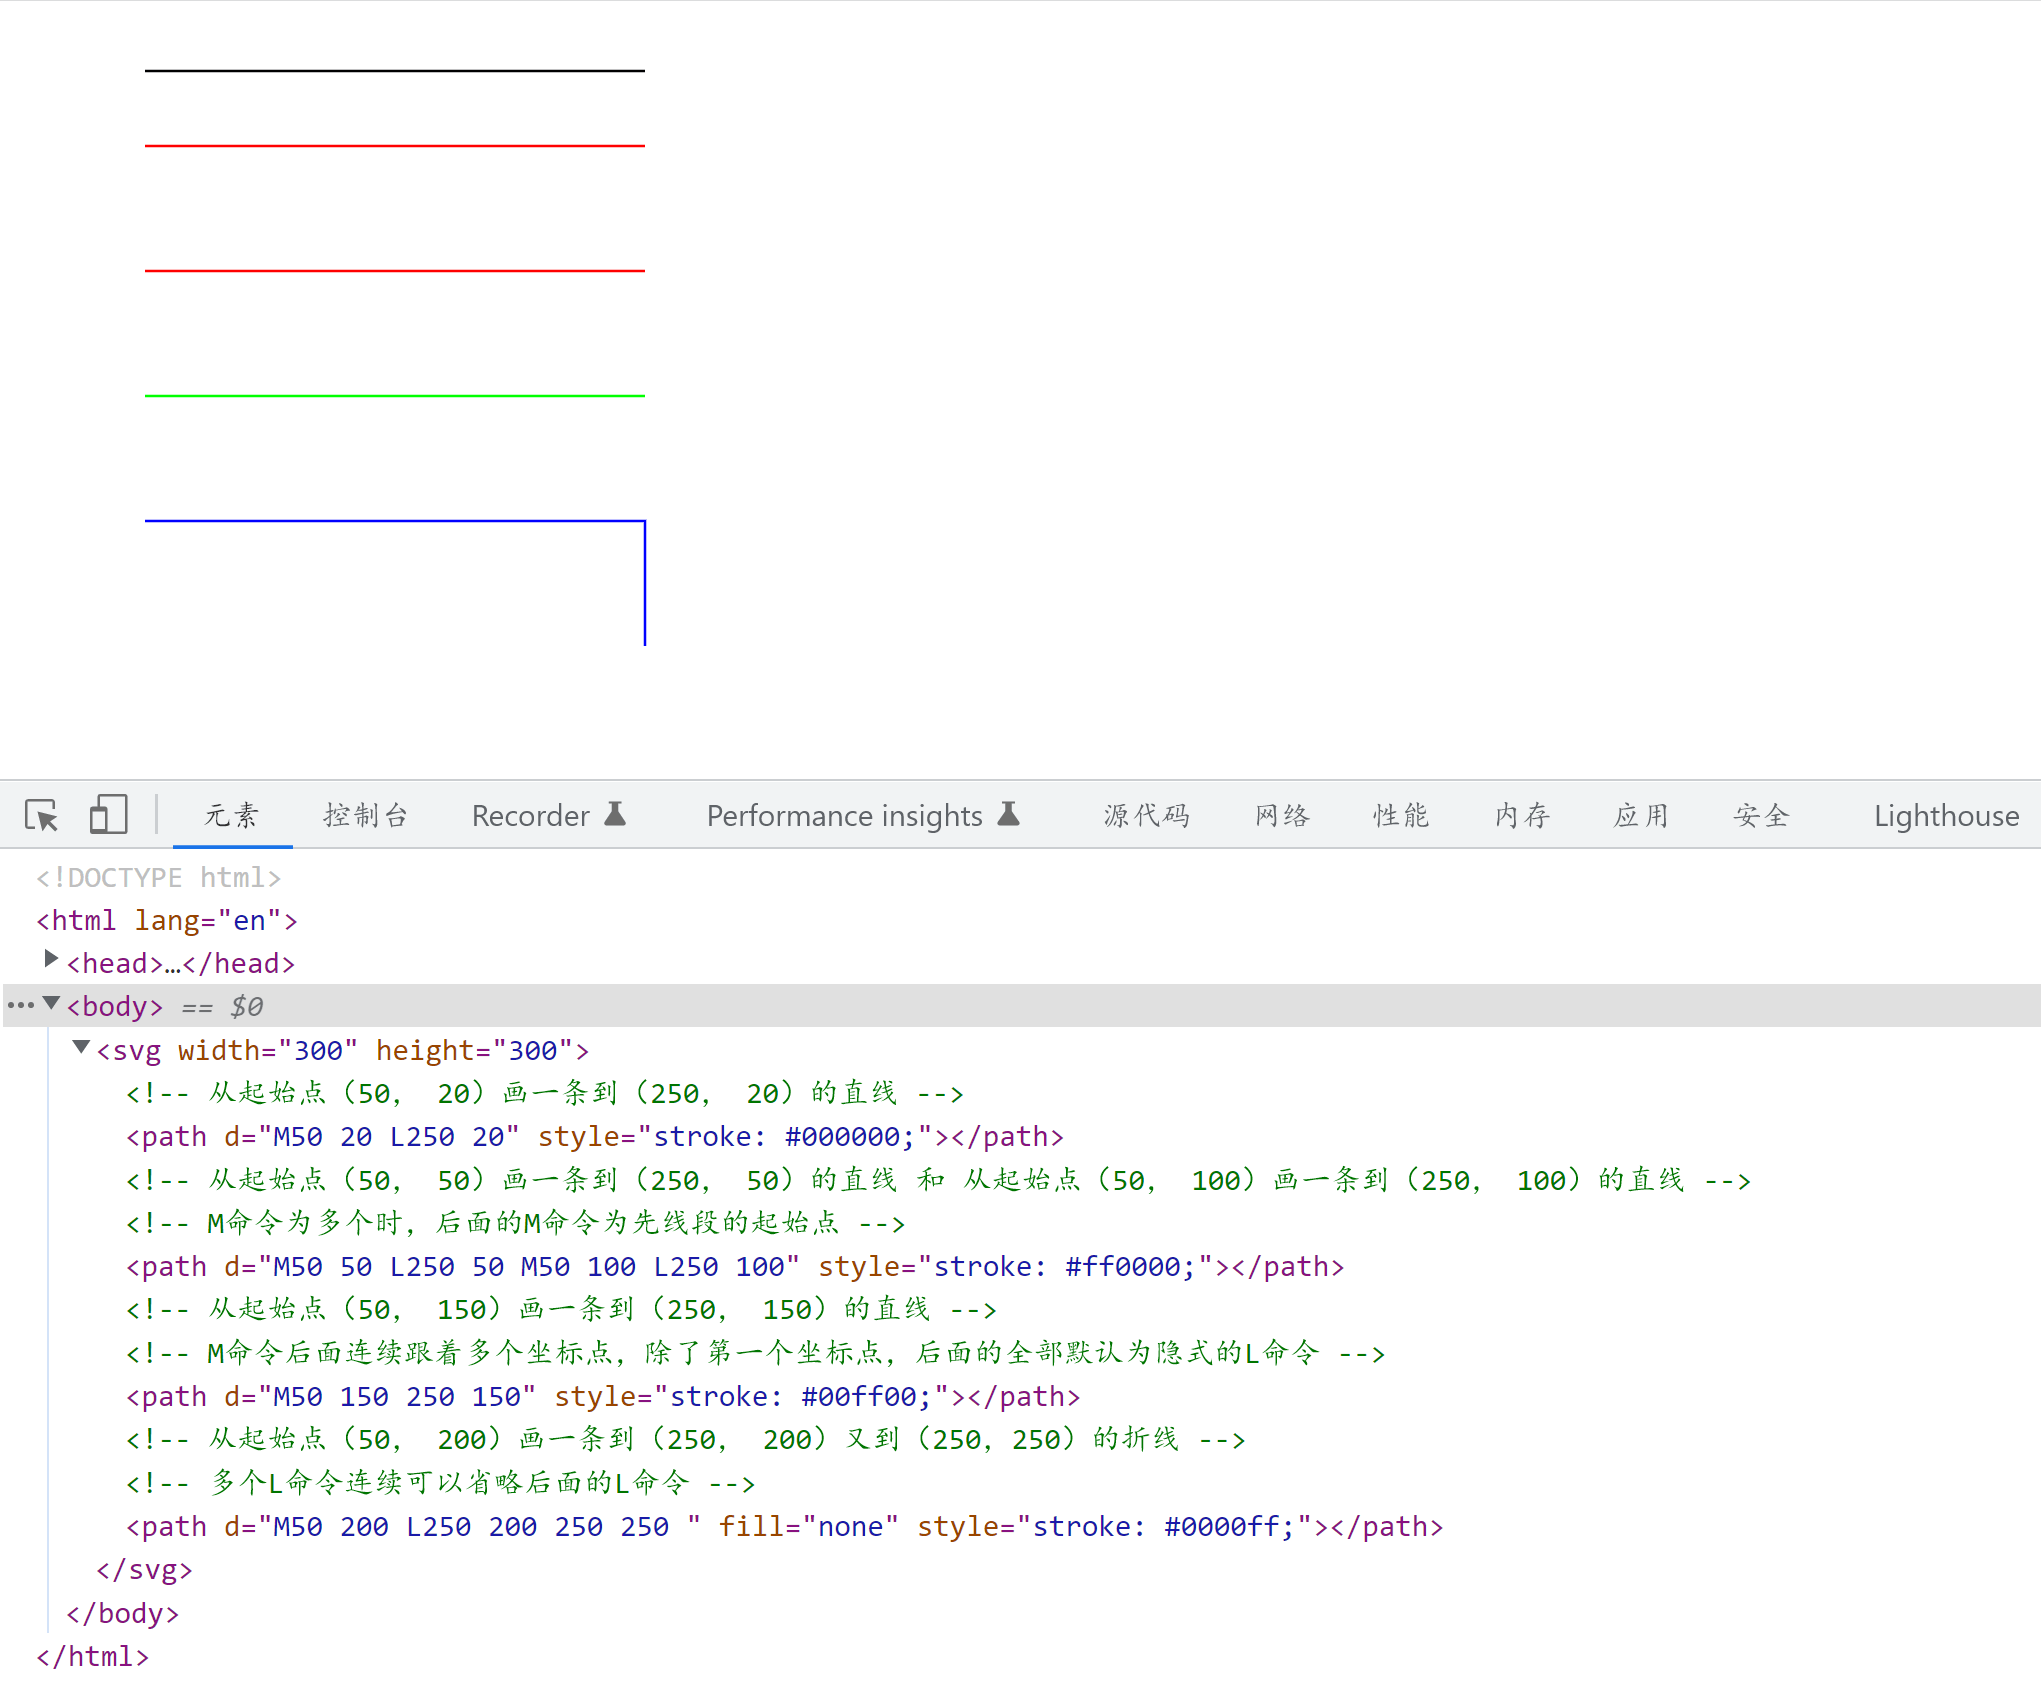Select the 性能 tab
The height and width of the screenshot is (1697, 2041).
click(x=1401, y=815)
